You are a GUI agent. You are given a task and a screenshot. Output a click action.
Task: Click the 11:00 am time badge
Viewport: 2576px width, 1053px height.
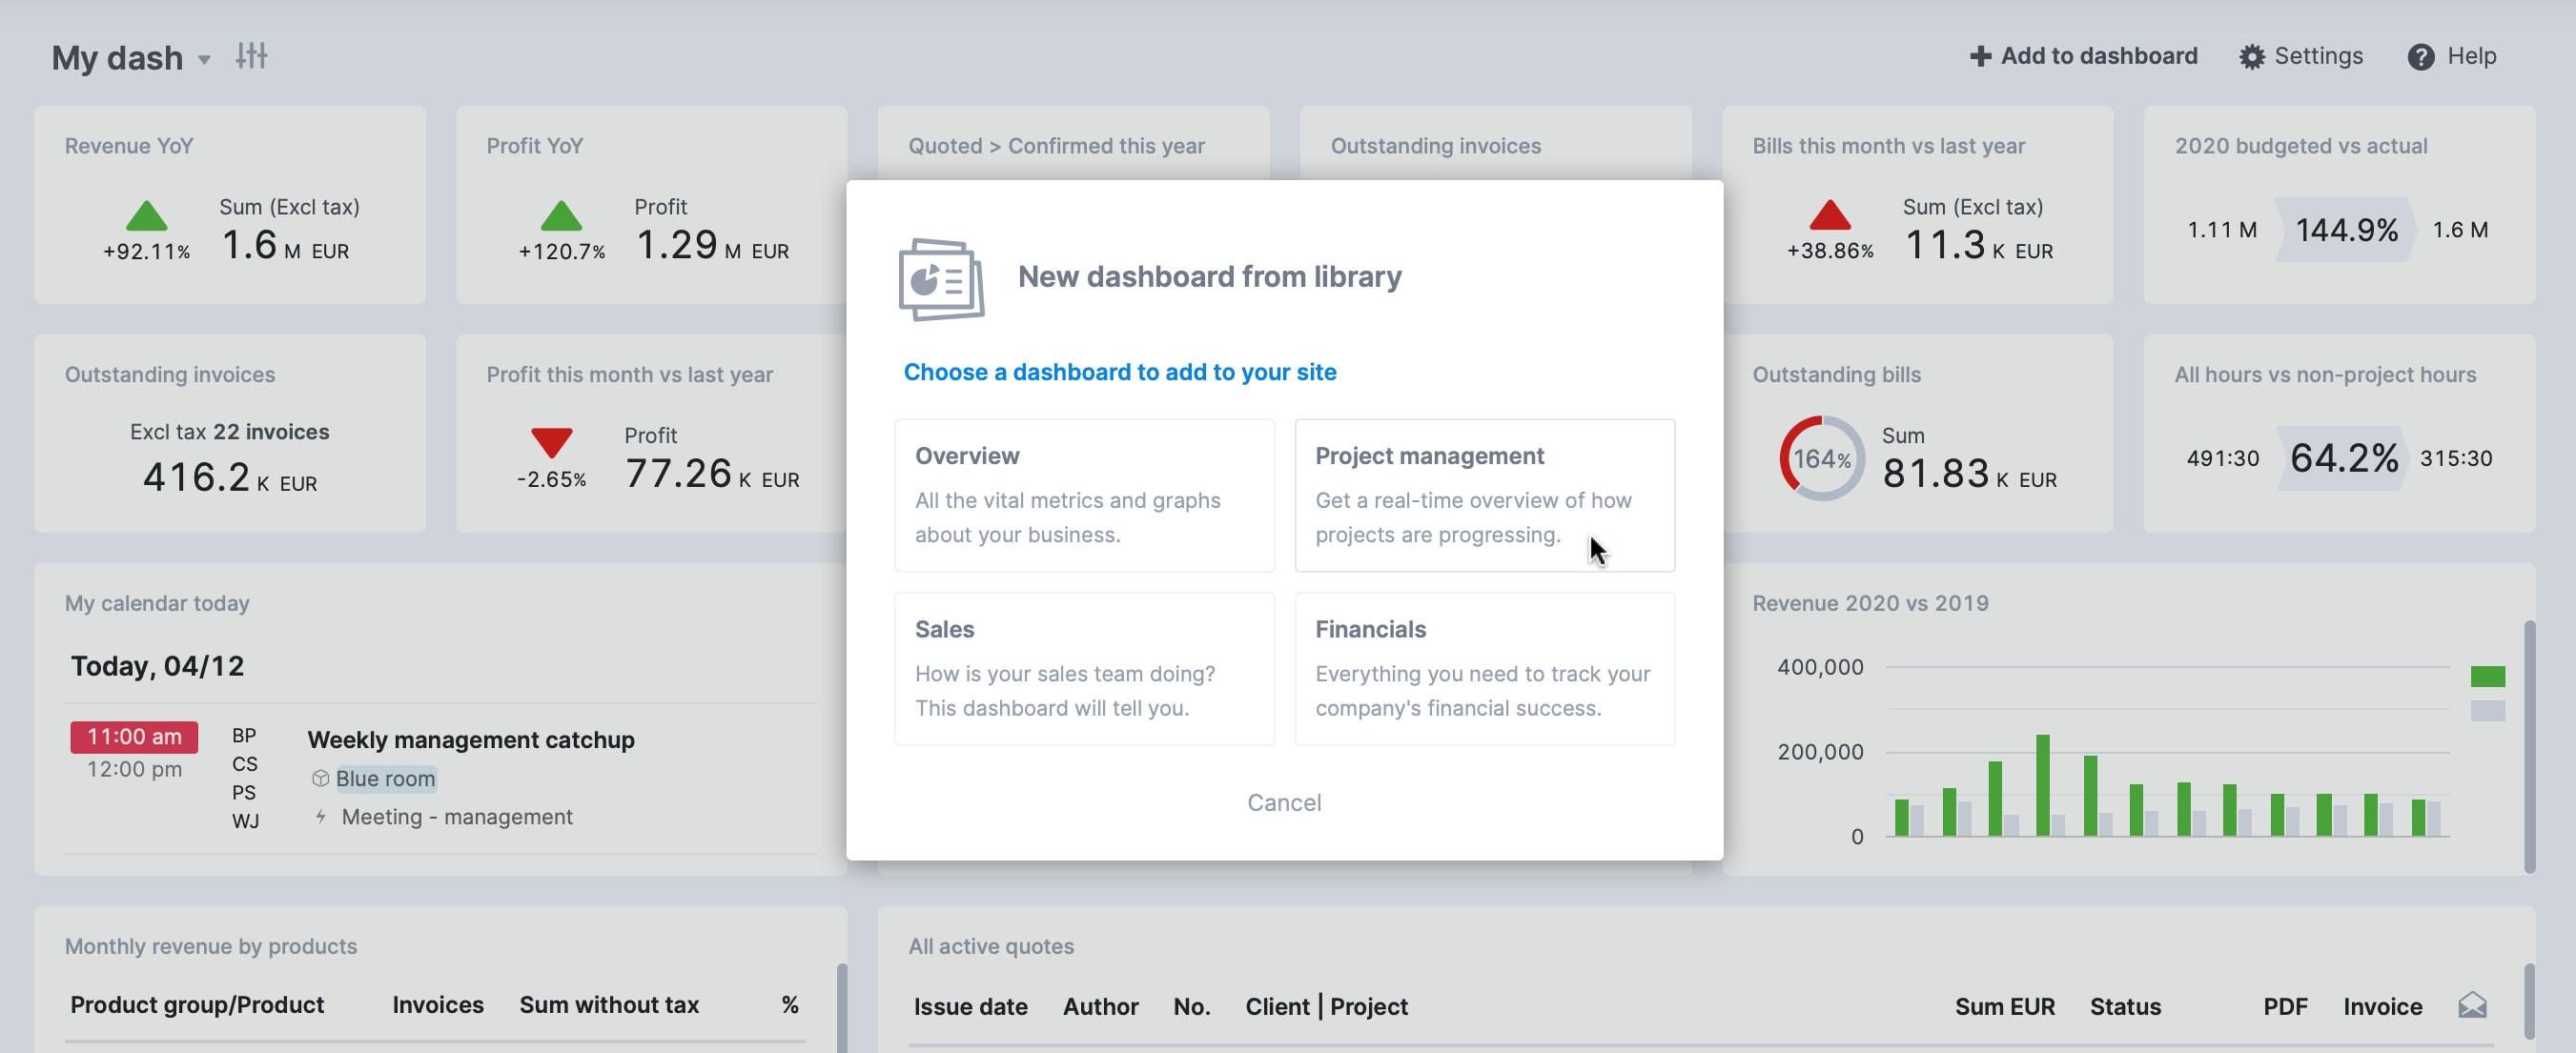(134, 737)
